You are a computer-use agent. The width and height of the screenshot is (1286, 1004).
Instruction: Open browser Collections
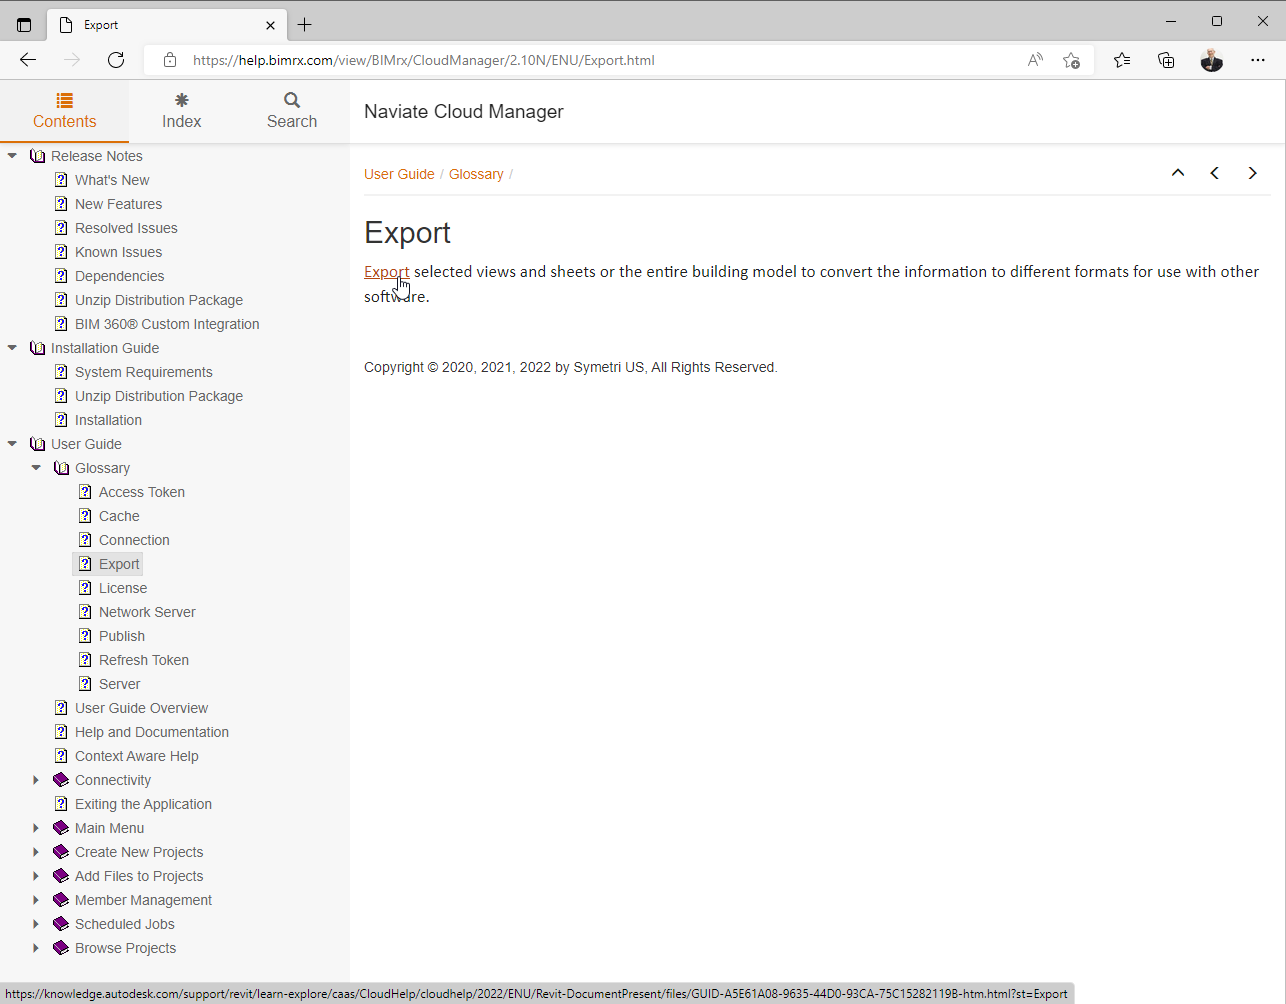[x=1166, y=60]
